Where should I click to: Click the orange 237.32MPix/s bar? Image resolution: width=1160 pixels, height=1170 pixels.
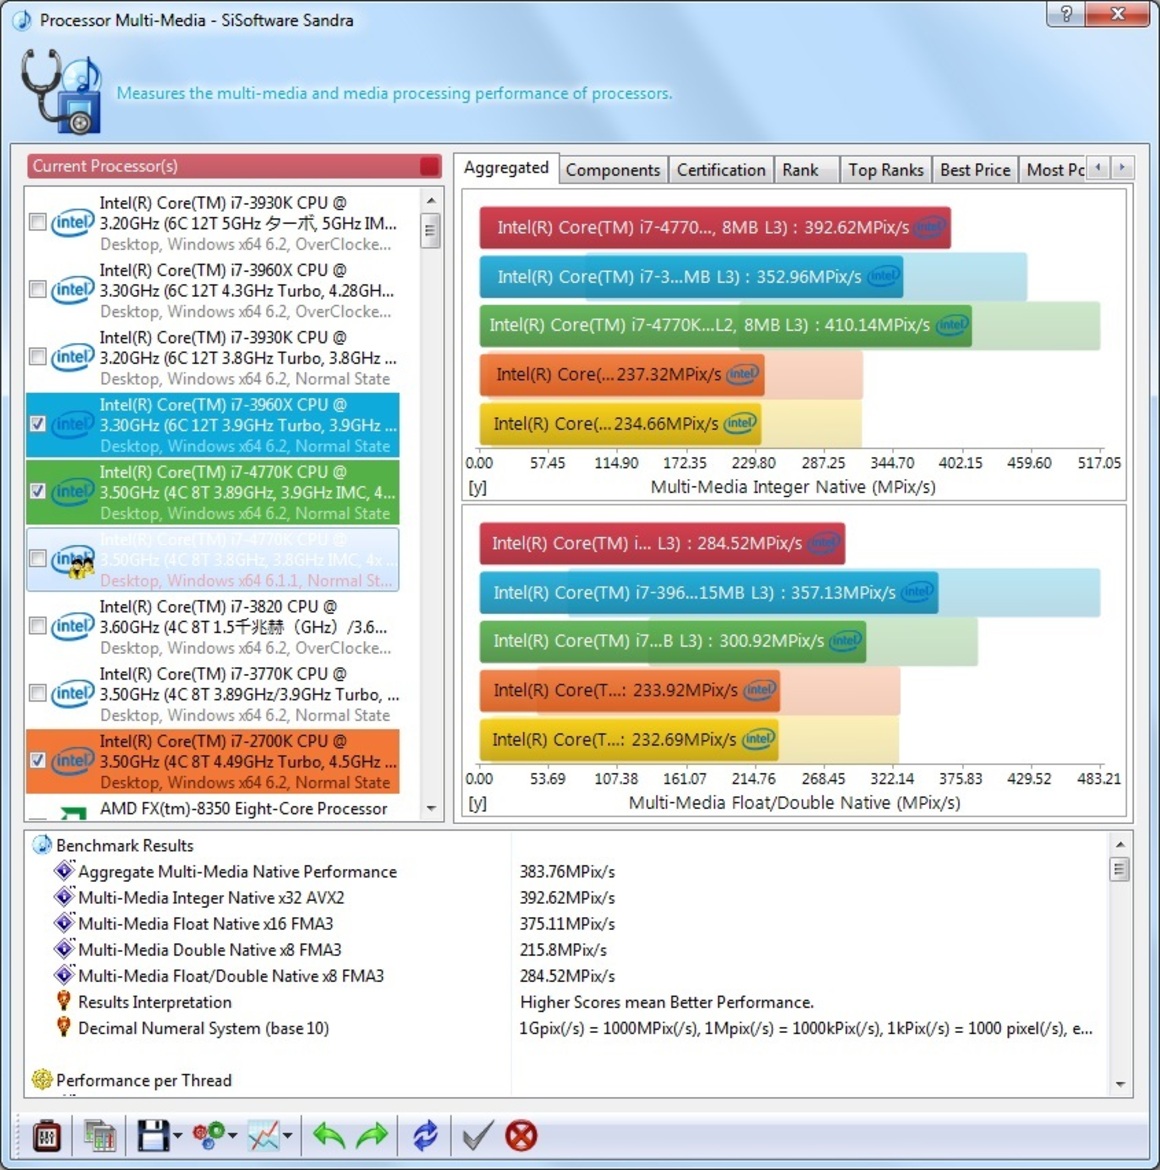pyautogui.click(x=622, y=375)
